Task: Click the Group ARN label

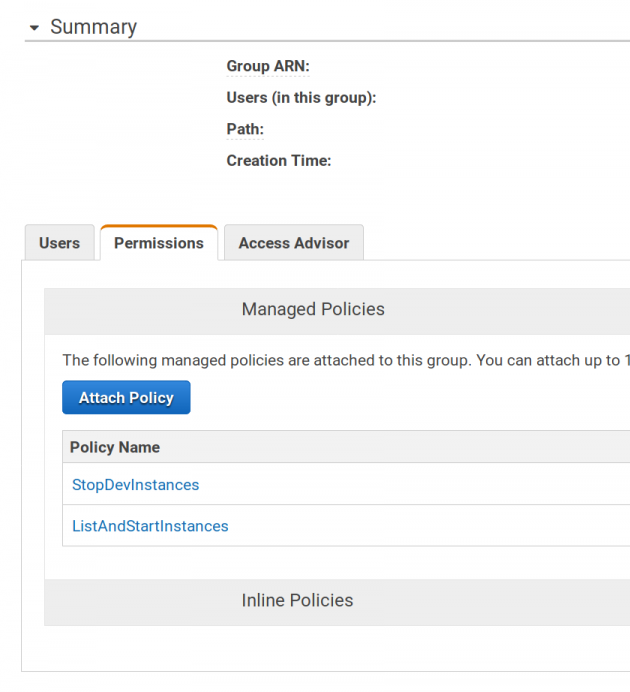Action: [x=268, y=66]
